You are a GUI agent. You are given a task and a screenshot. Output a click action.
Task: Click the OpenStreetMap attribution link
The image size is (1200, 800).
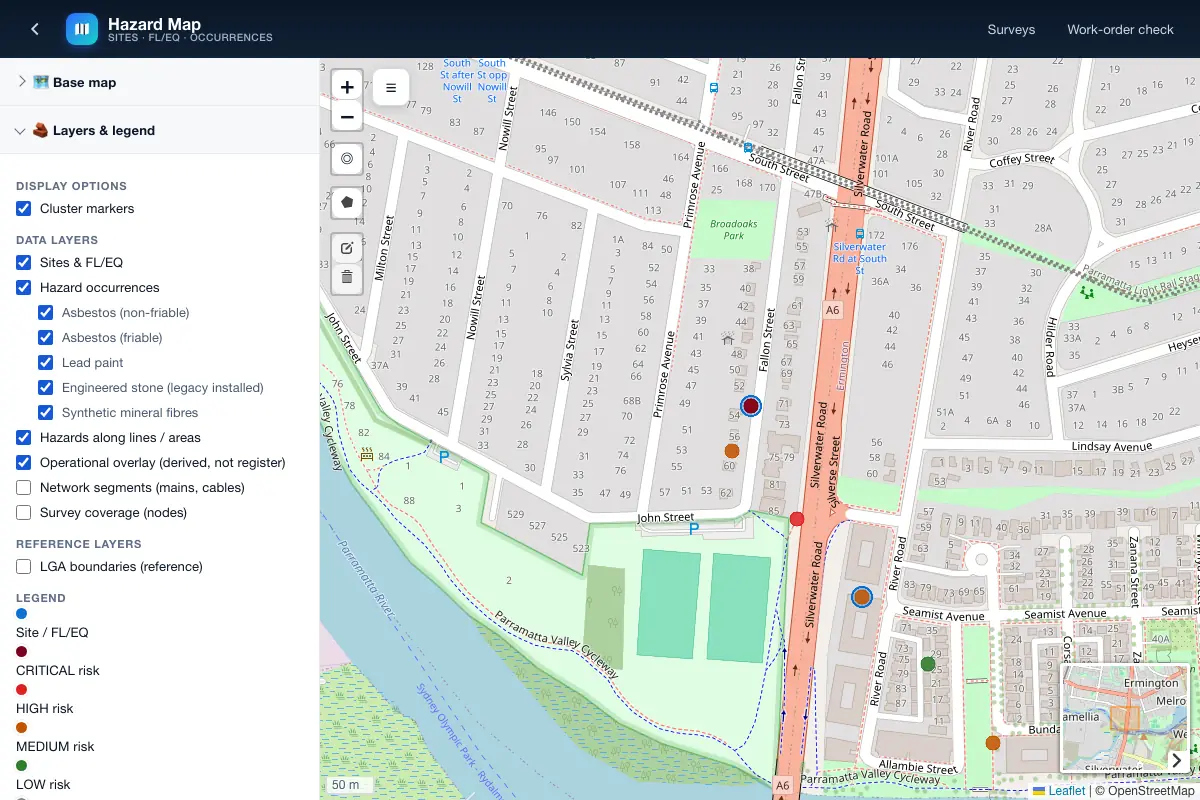tap(1150, 790)
